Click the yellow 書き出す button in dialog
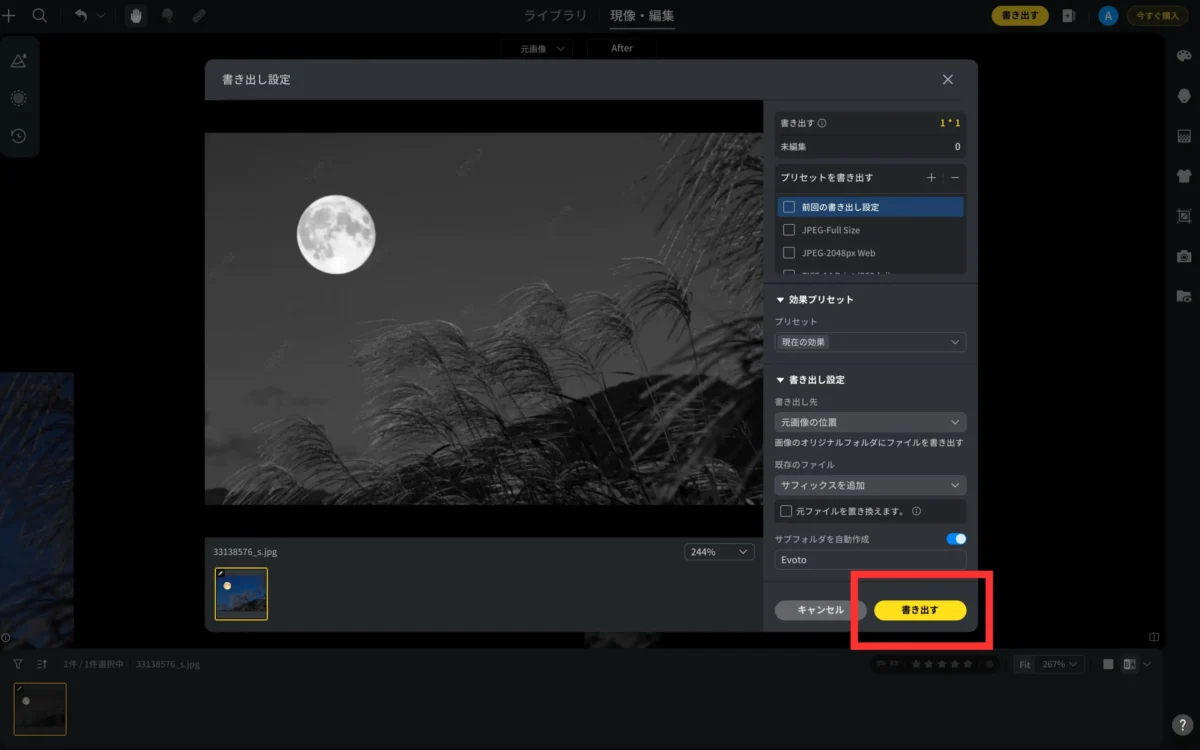 (920, 610)
